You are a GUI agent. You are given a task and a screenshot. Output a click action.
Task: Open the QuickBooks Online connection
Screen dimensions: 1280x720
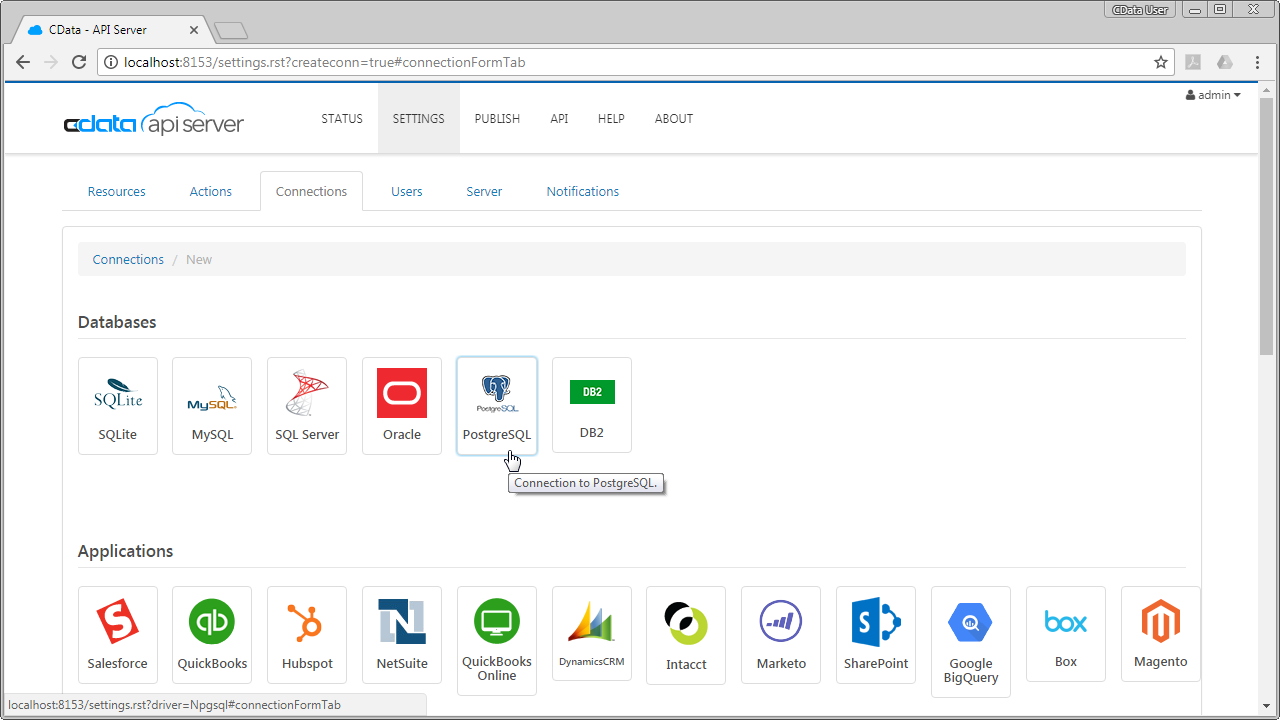[497, 641]
